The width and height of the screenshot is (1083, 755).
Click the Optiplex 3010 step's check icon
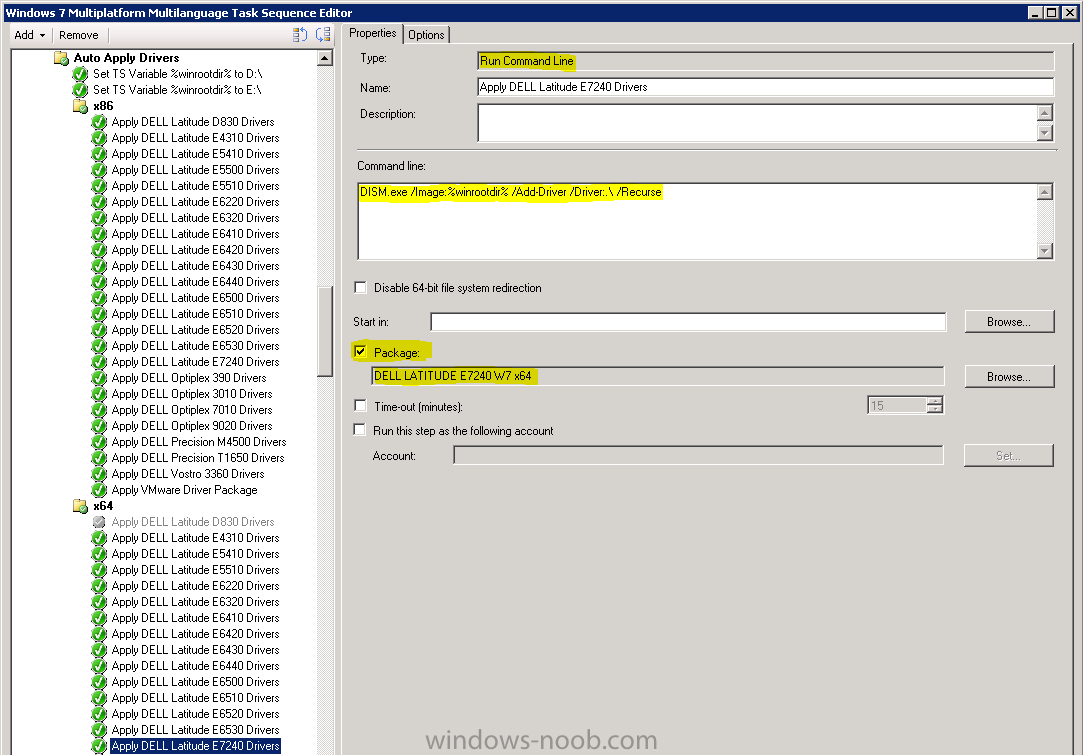(99, 394)
